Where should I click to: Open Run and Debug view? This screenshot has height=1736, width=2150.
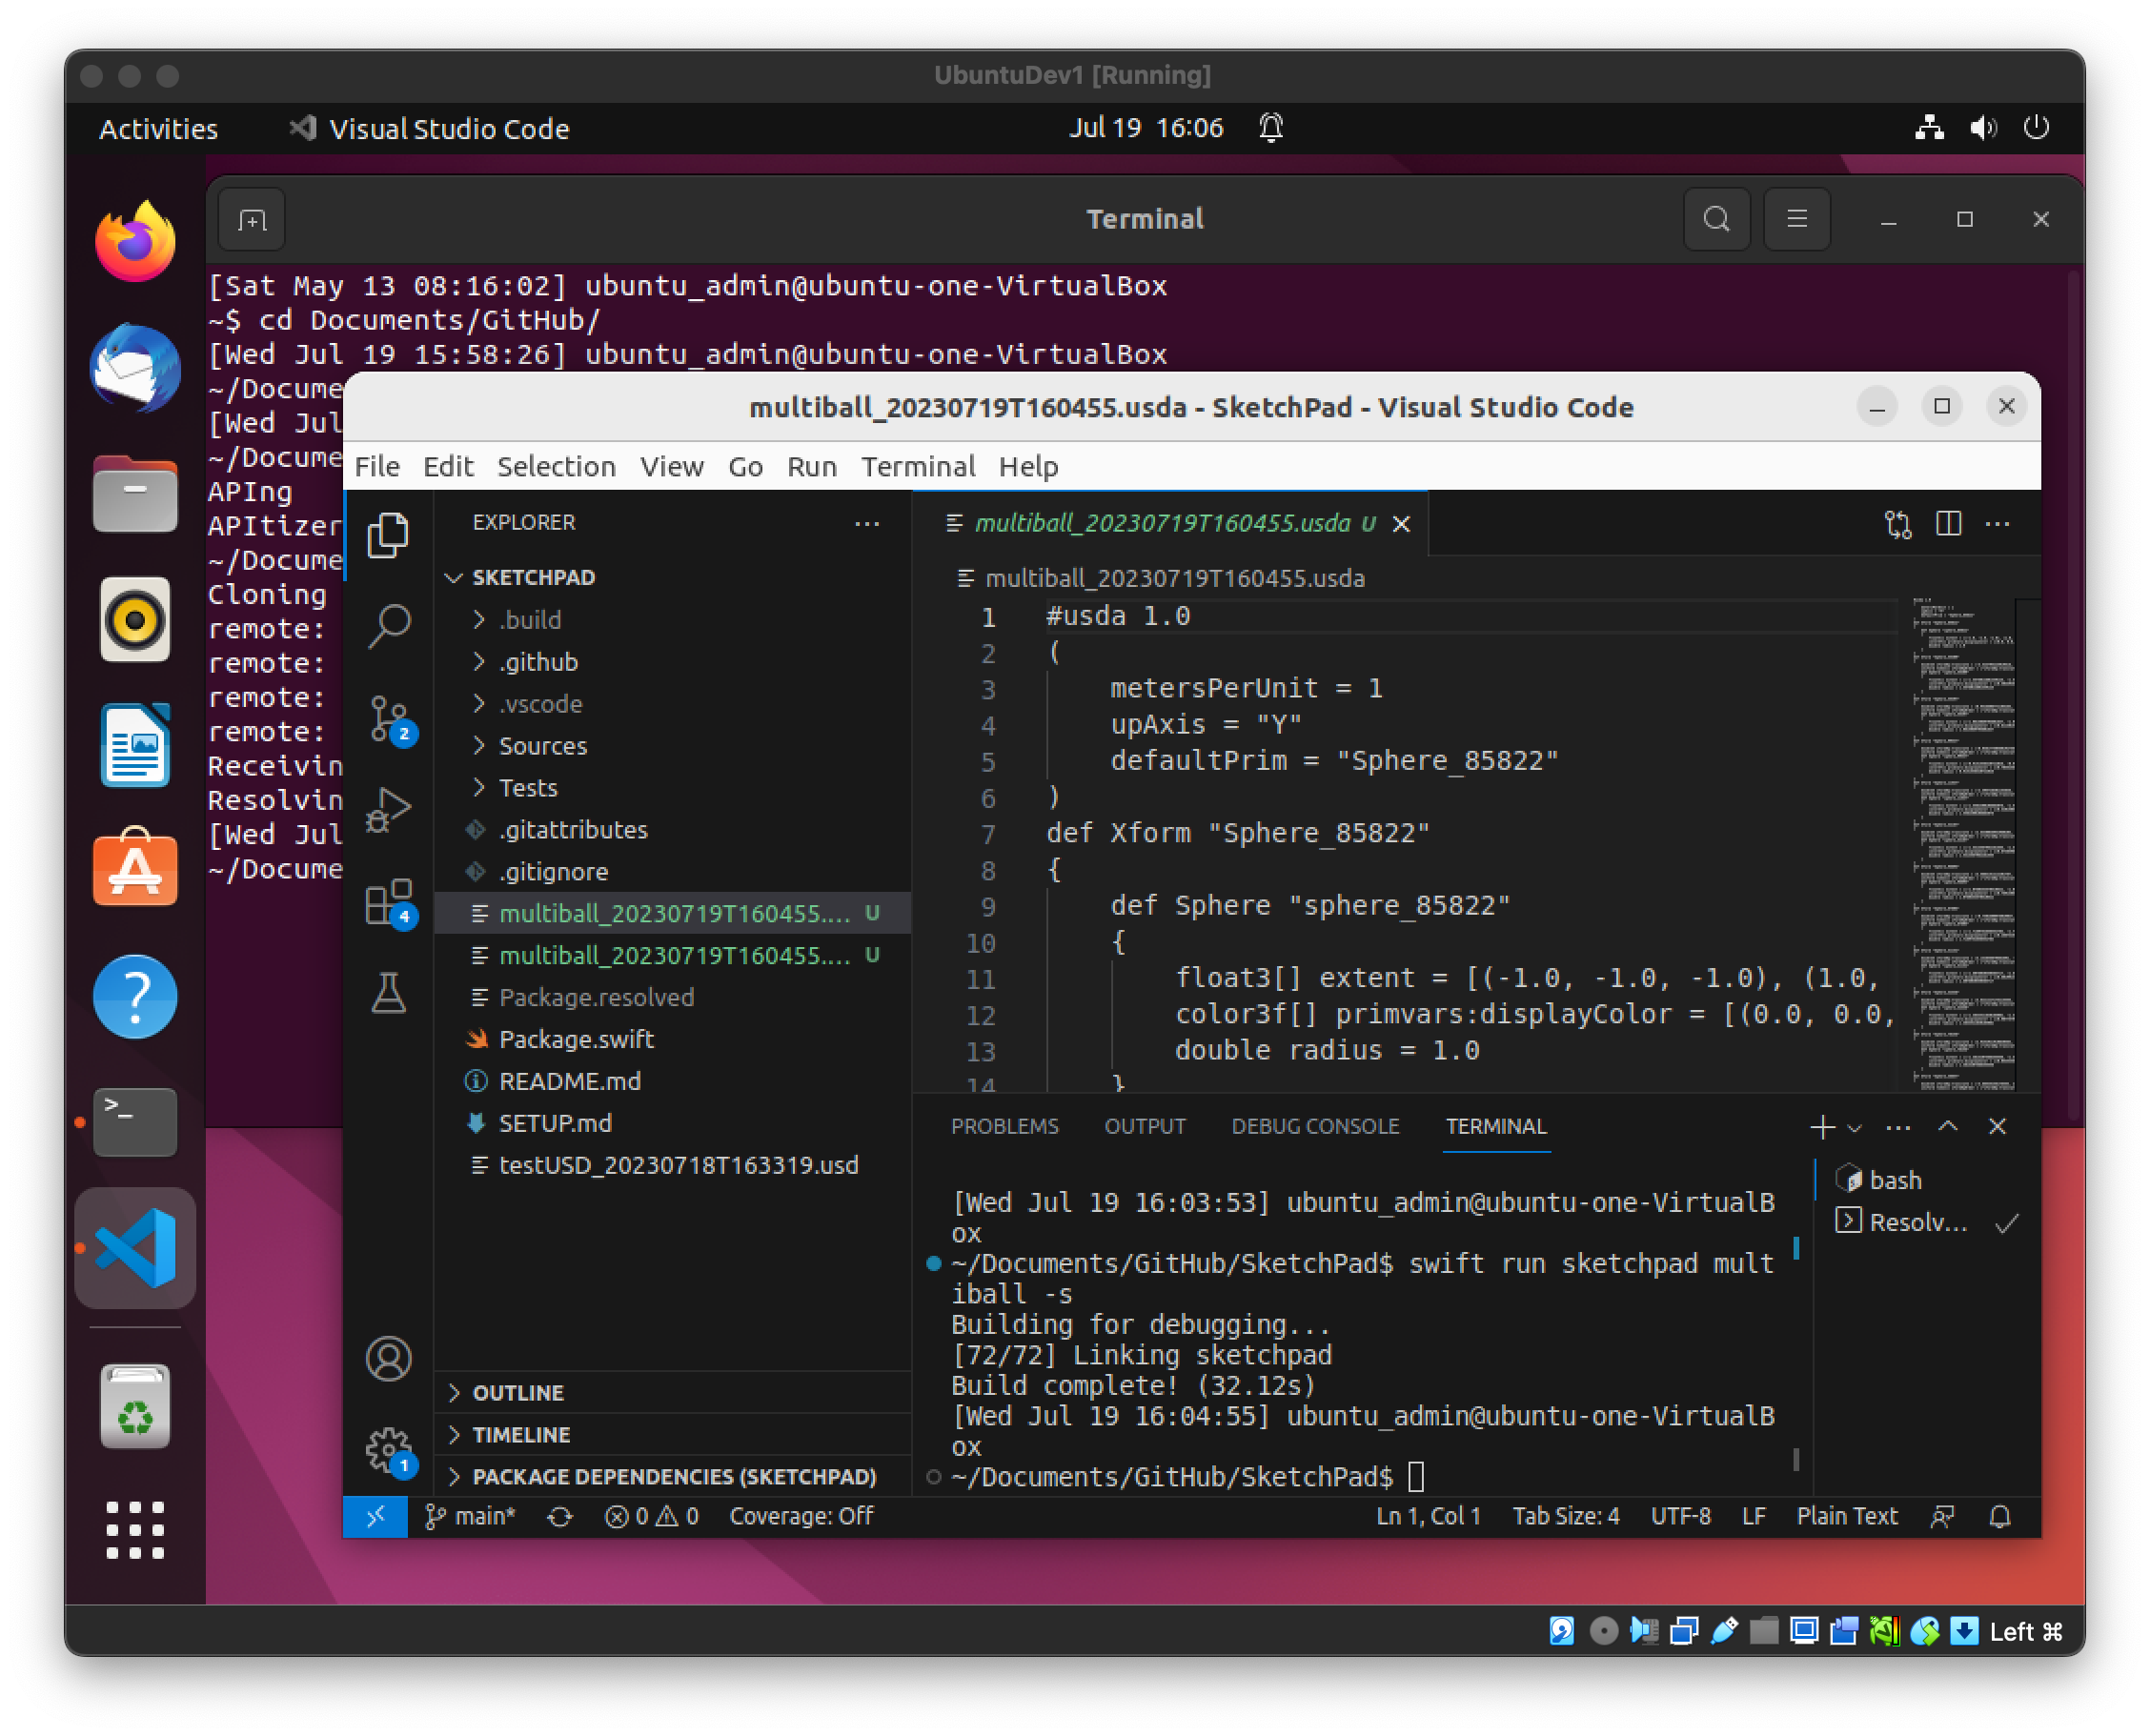click(389, 809)
